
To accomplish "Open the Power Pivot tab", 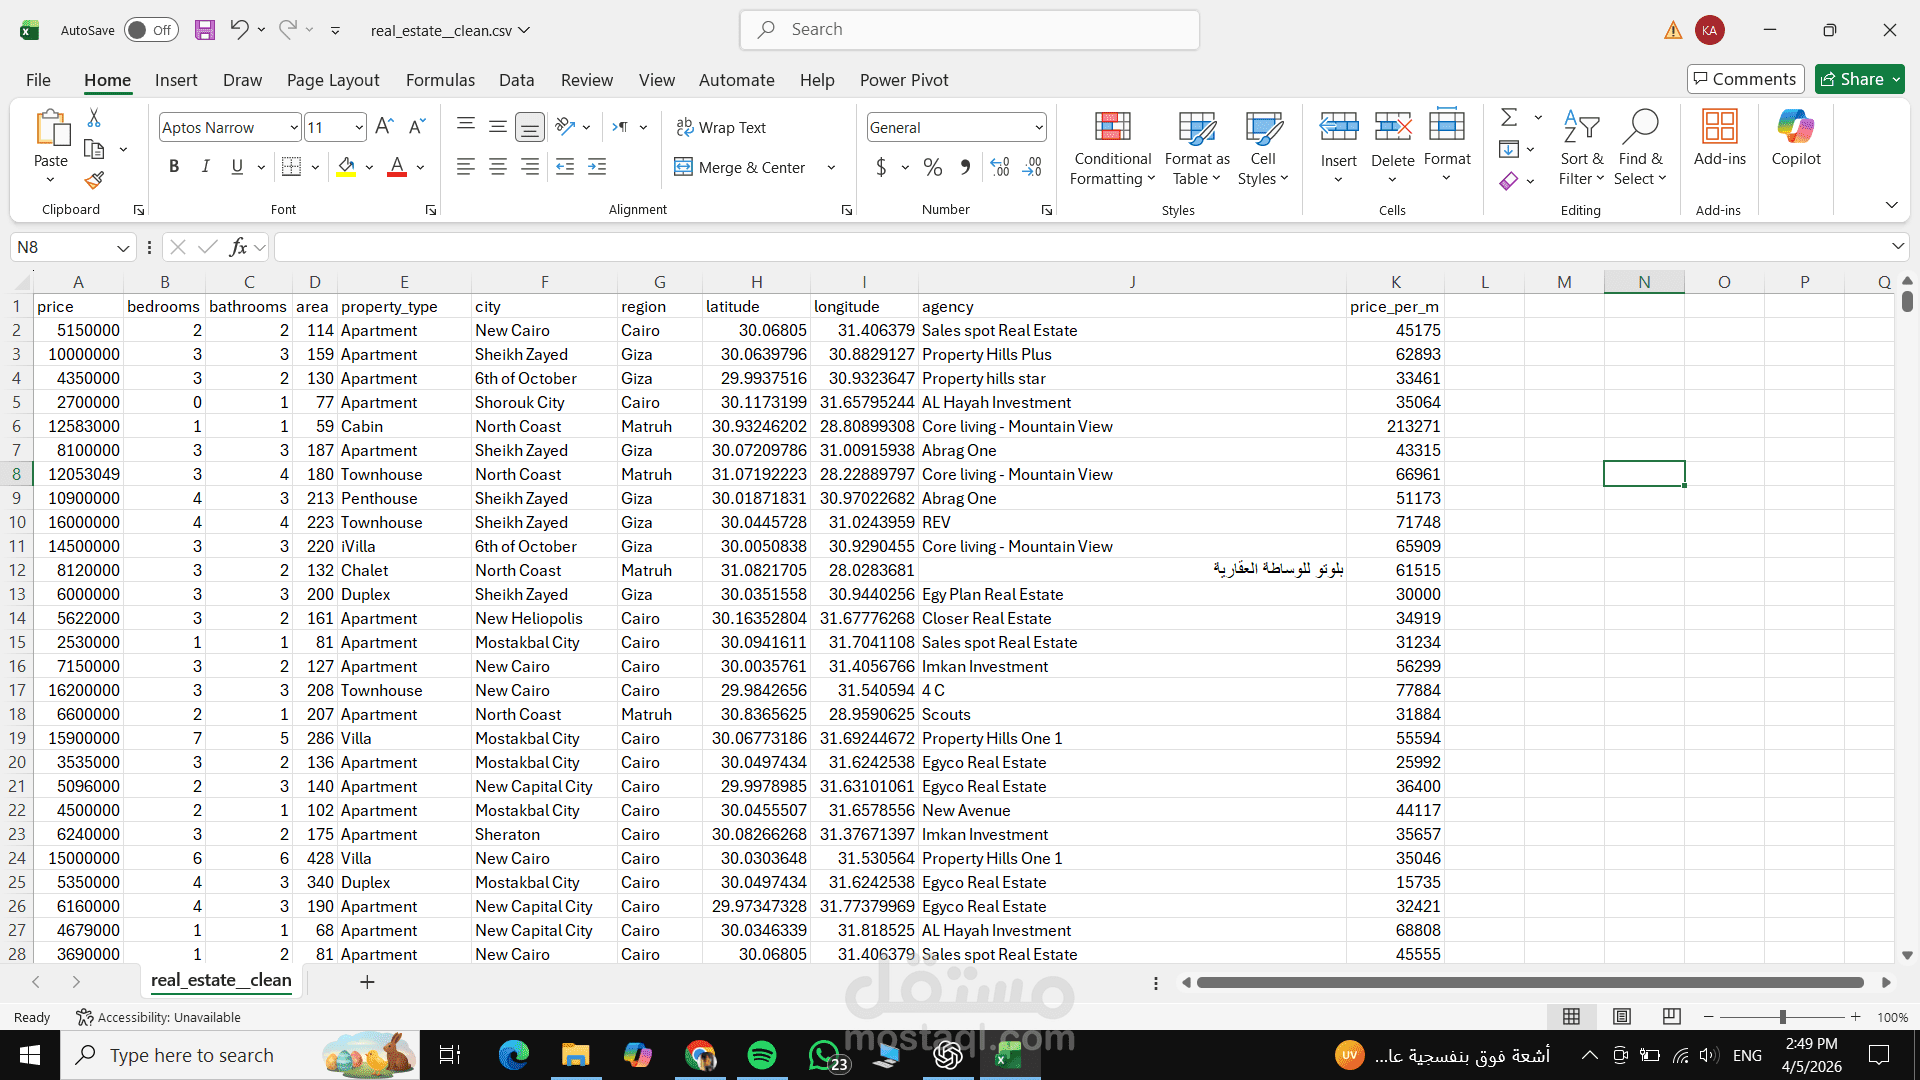I will 903,80.
